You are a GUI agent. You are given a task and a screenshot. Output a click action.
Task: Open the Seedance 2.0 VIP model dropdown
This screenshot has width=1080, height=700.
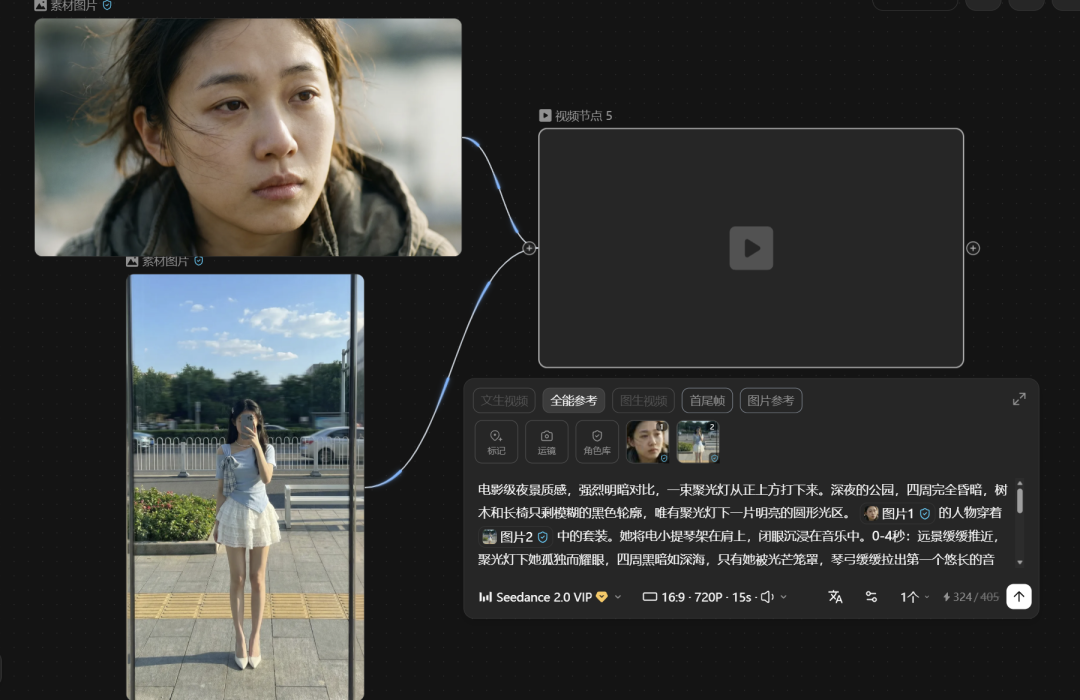(x=545, y=596)
